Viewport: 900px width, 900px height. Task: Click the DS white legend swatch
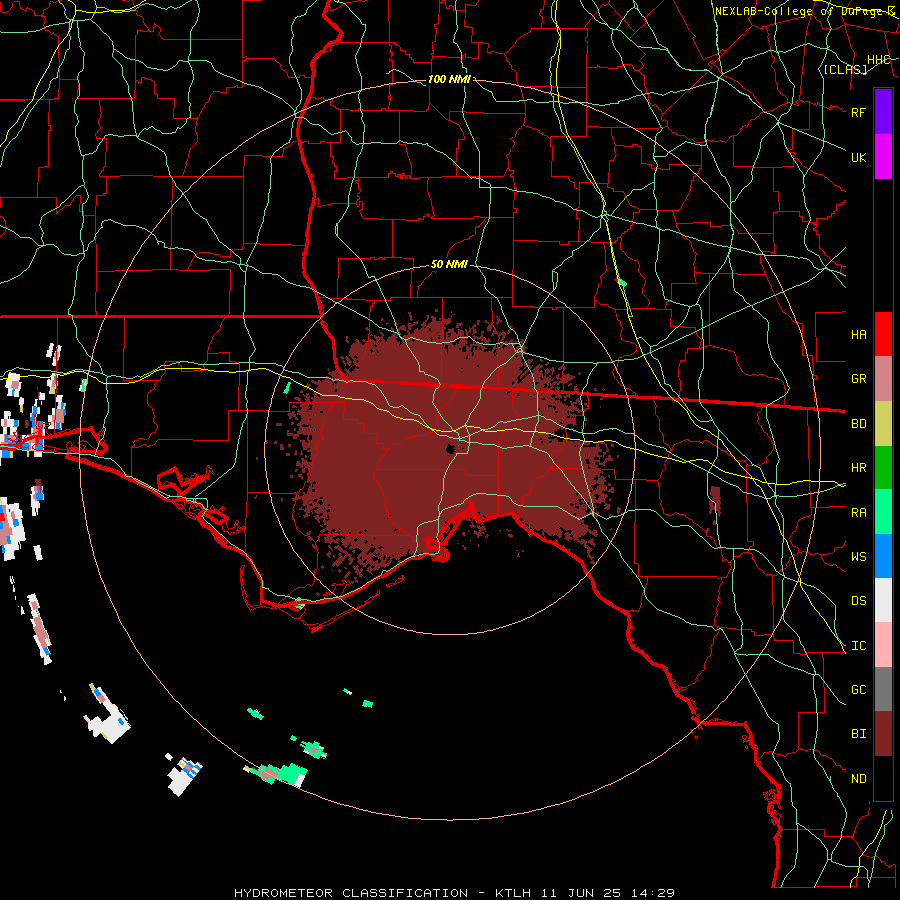(883, 600)
